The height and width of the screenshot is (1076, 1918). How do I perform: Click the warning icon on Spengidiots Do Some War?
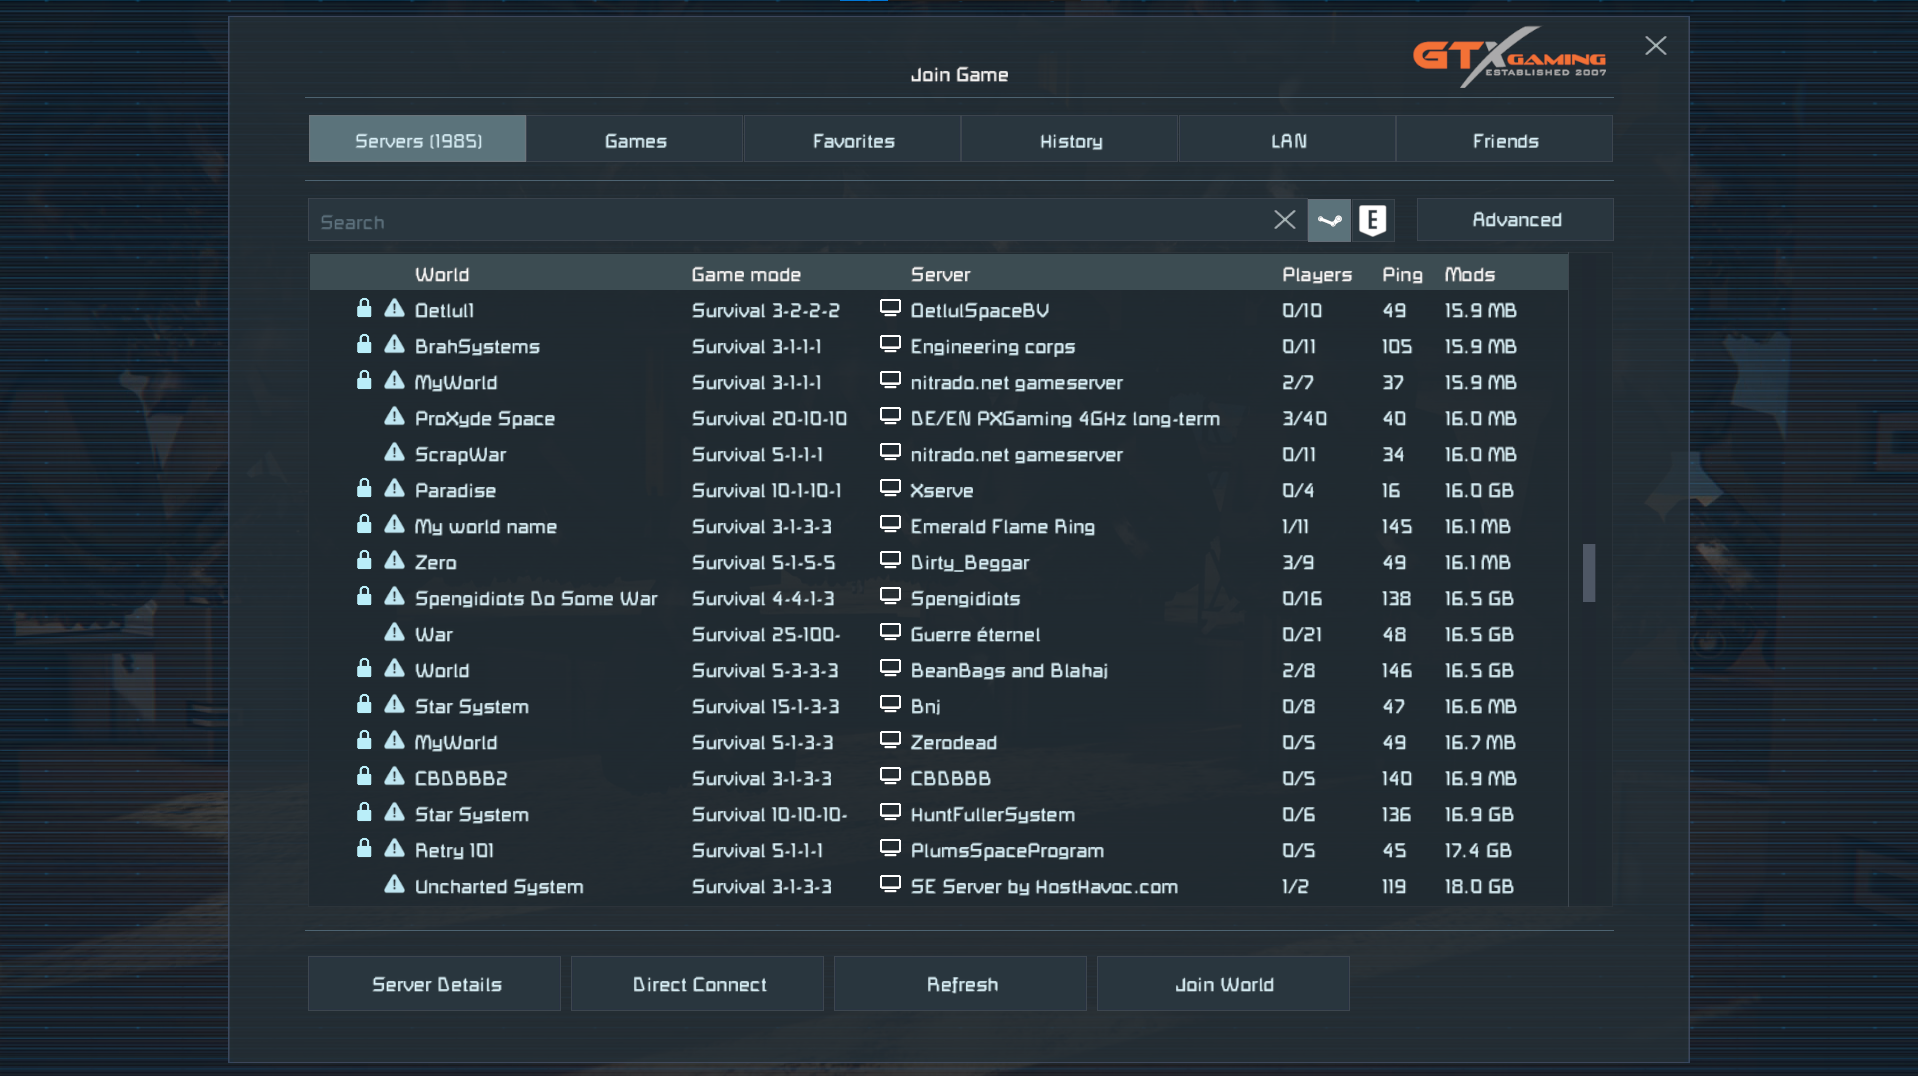(x=395, y=596)
